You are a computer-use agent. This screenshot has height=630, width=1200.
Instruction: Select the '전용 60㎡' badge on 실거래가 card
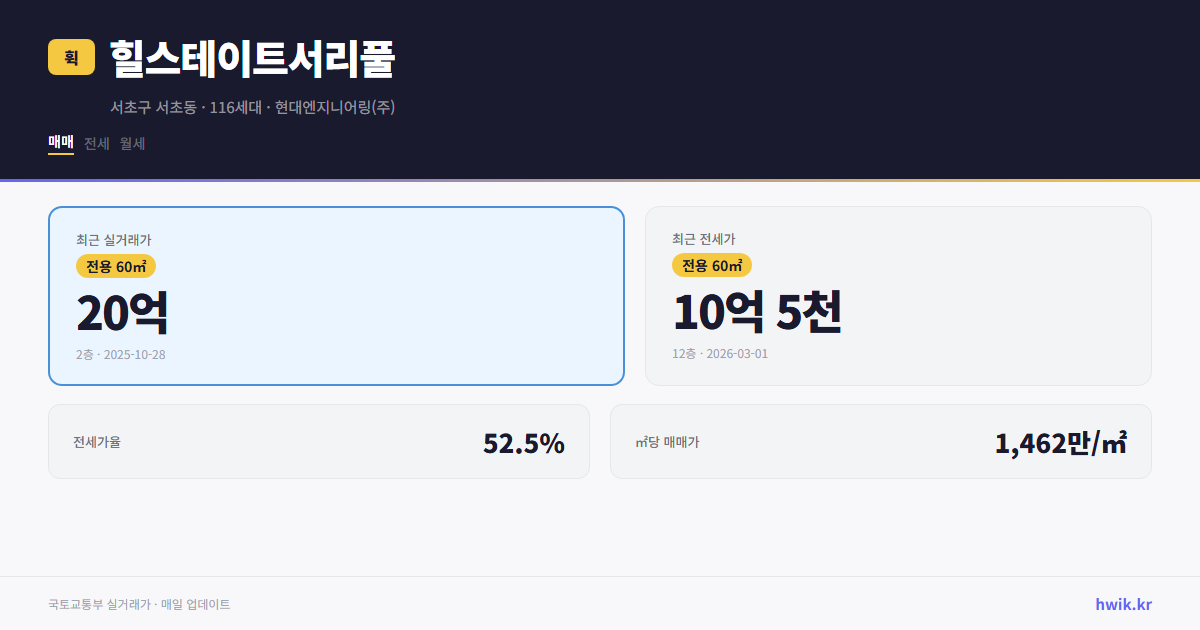(x=115, y=266)
